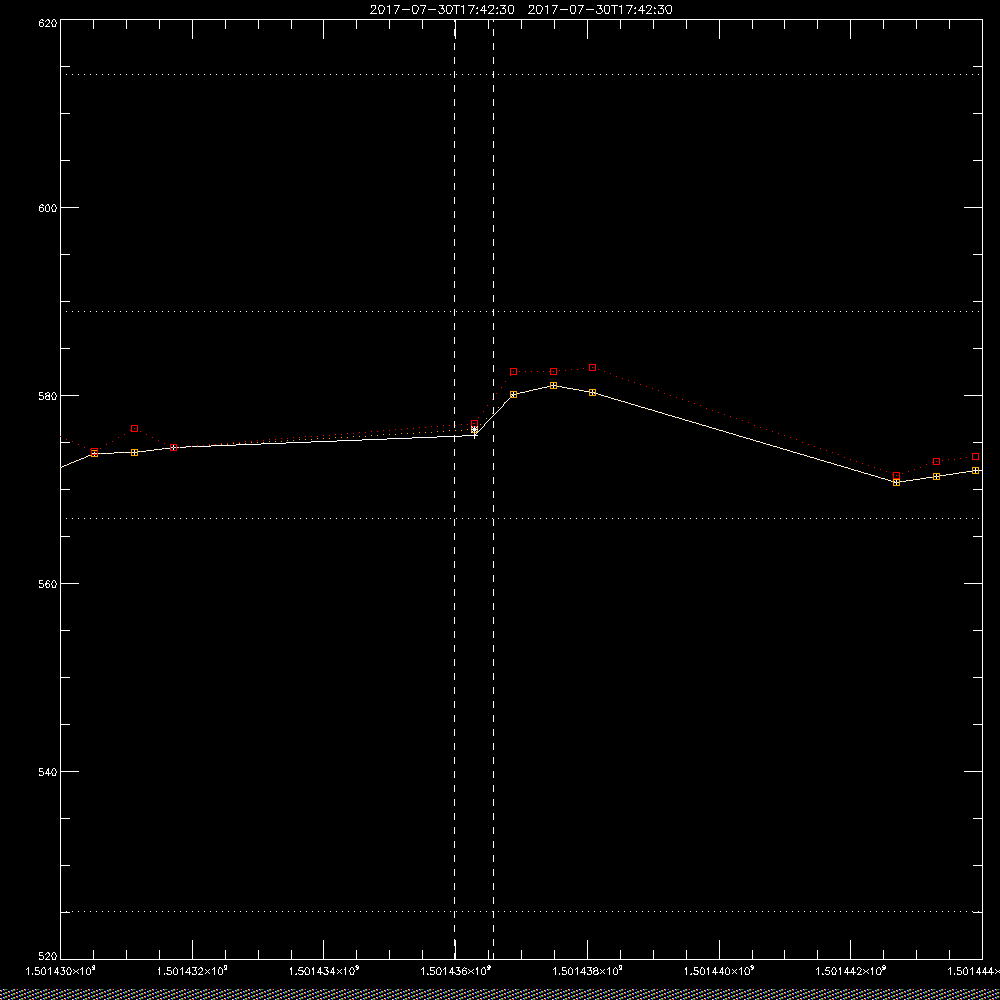Click the orange square at the curve's lowest trough
Viewport: 1000px width, 1000px height.
897,482
